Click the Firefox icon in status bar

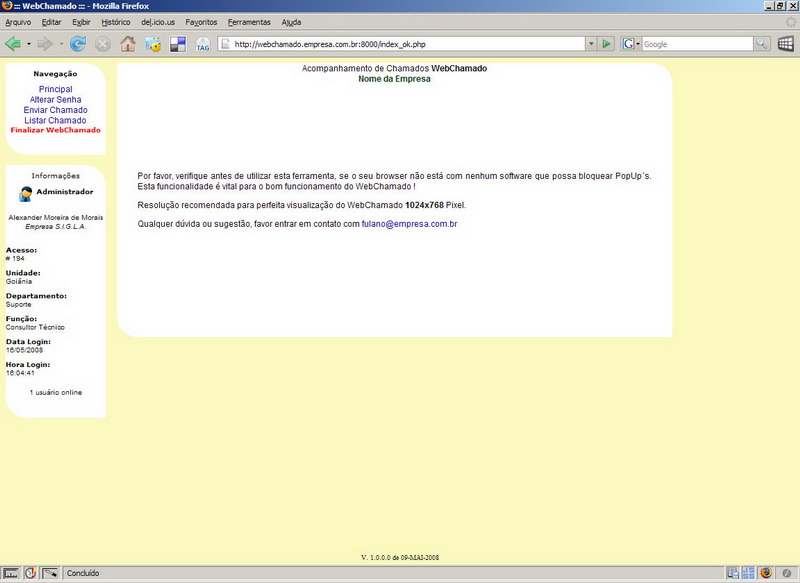pyautogui.click(x=766, y=573)
